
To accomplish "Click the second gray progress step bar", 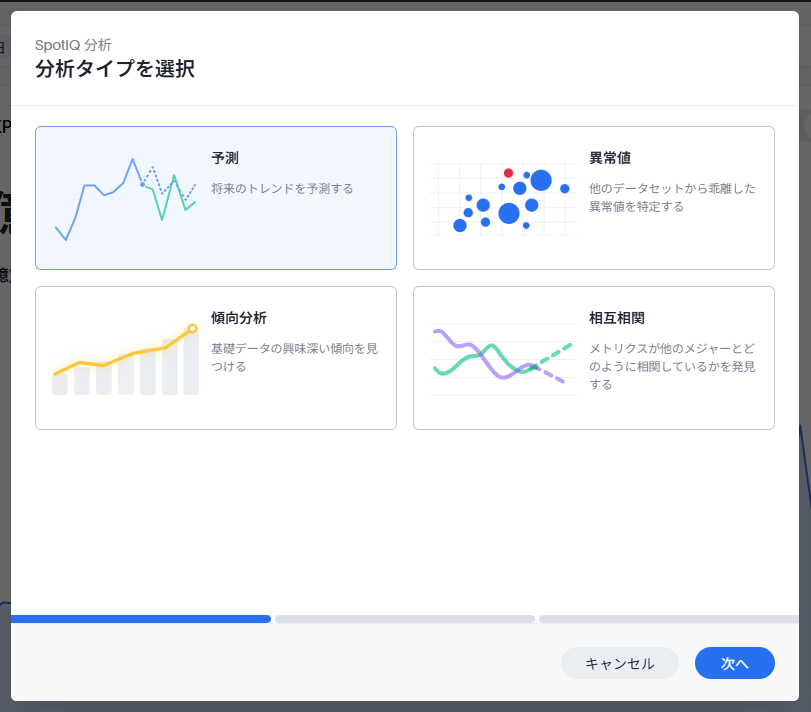I will coord(404,619).
